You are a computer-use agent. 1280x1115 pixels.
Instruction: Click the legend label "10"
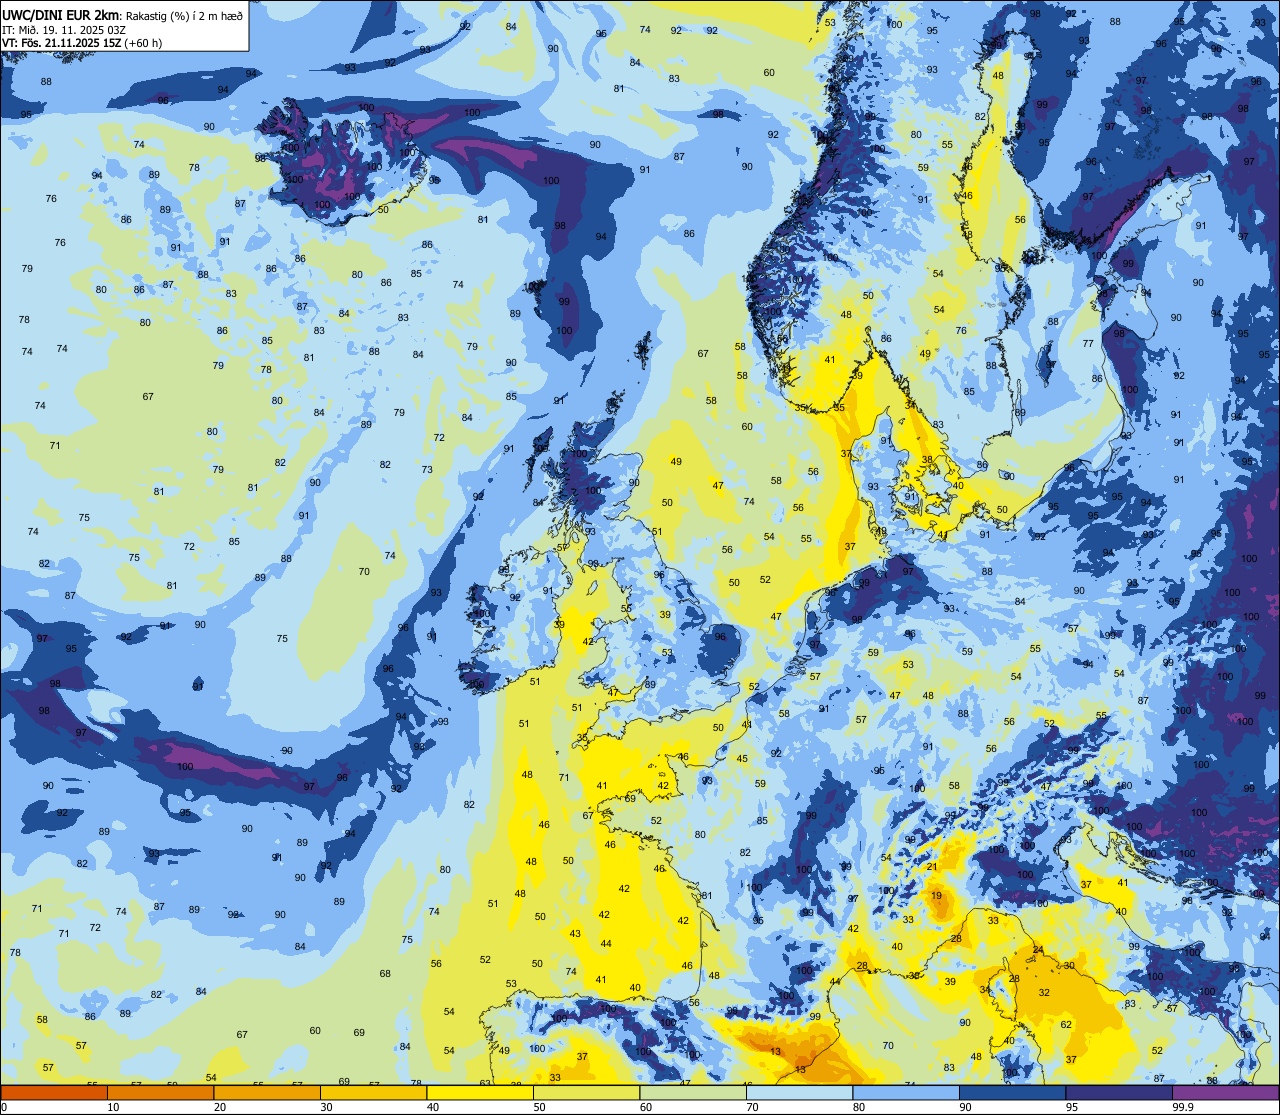pyautogui.click(x=113, y=1107)
